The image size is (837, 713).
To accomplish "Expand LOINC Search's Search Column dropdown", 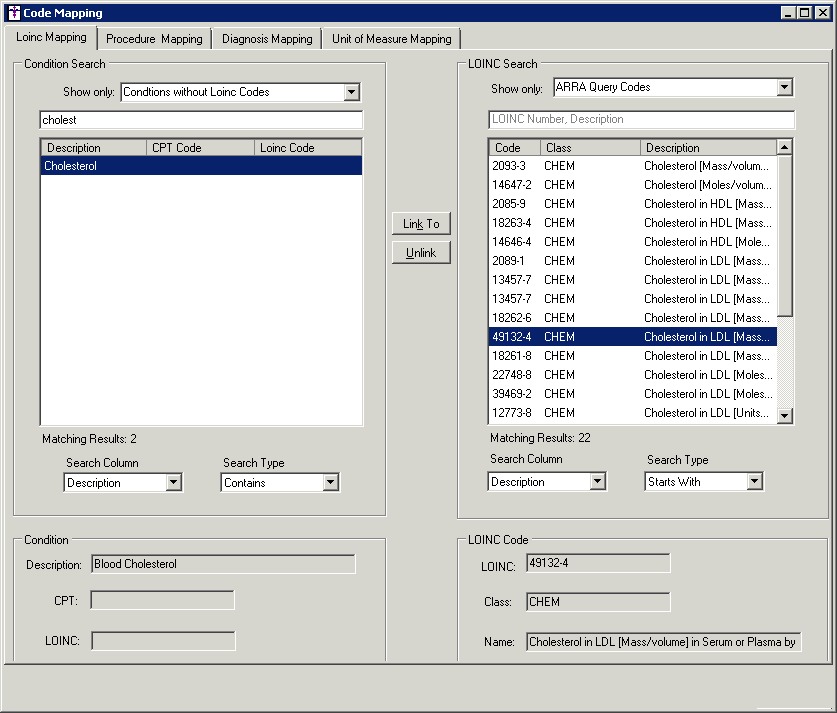I will [597, 481].
